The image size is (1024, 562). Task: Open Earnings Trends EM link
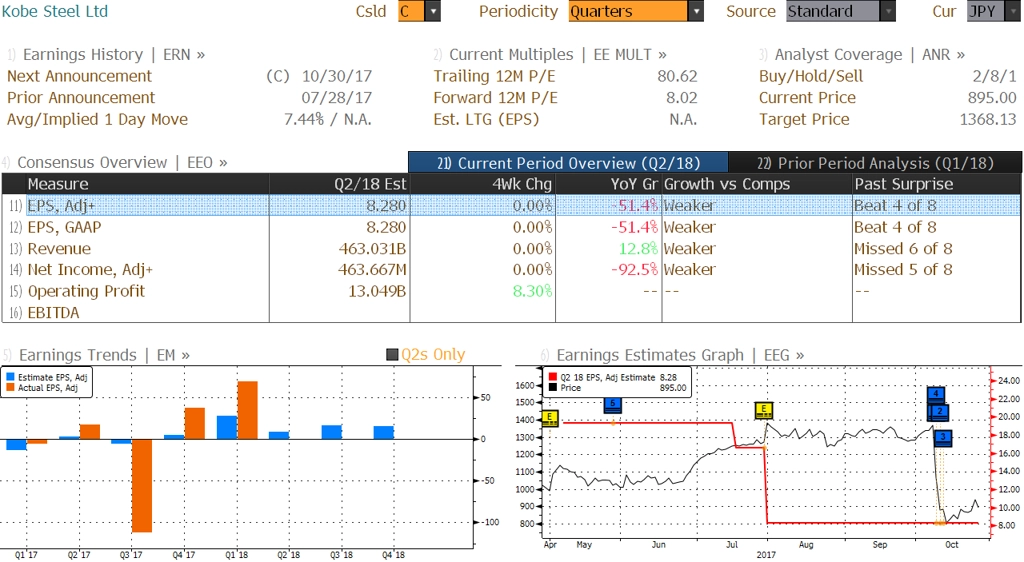[104, 355]
